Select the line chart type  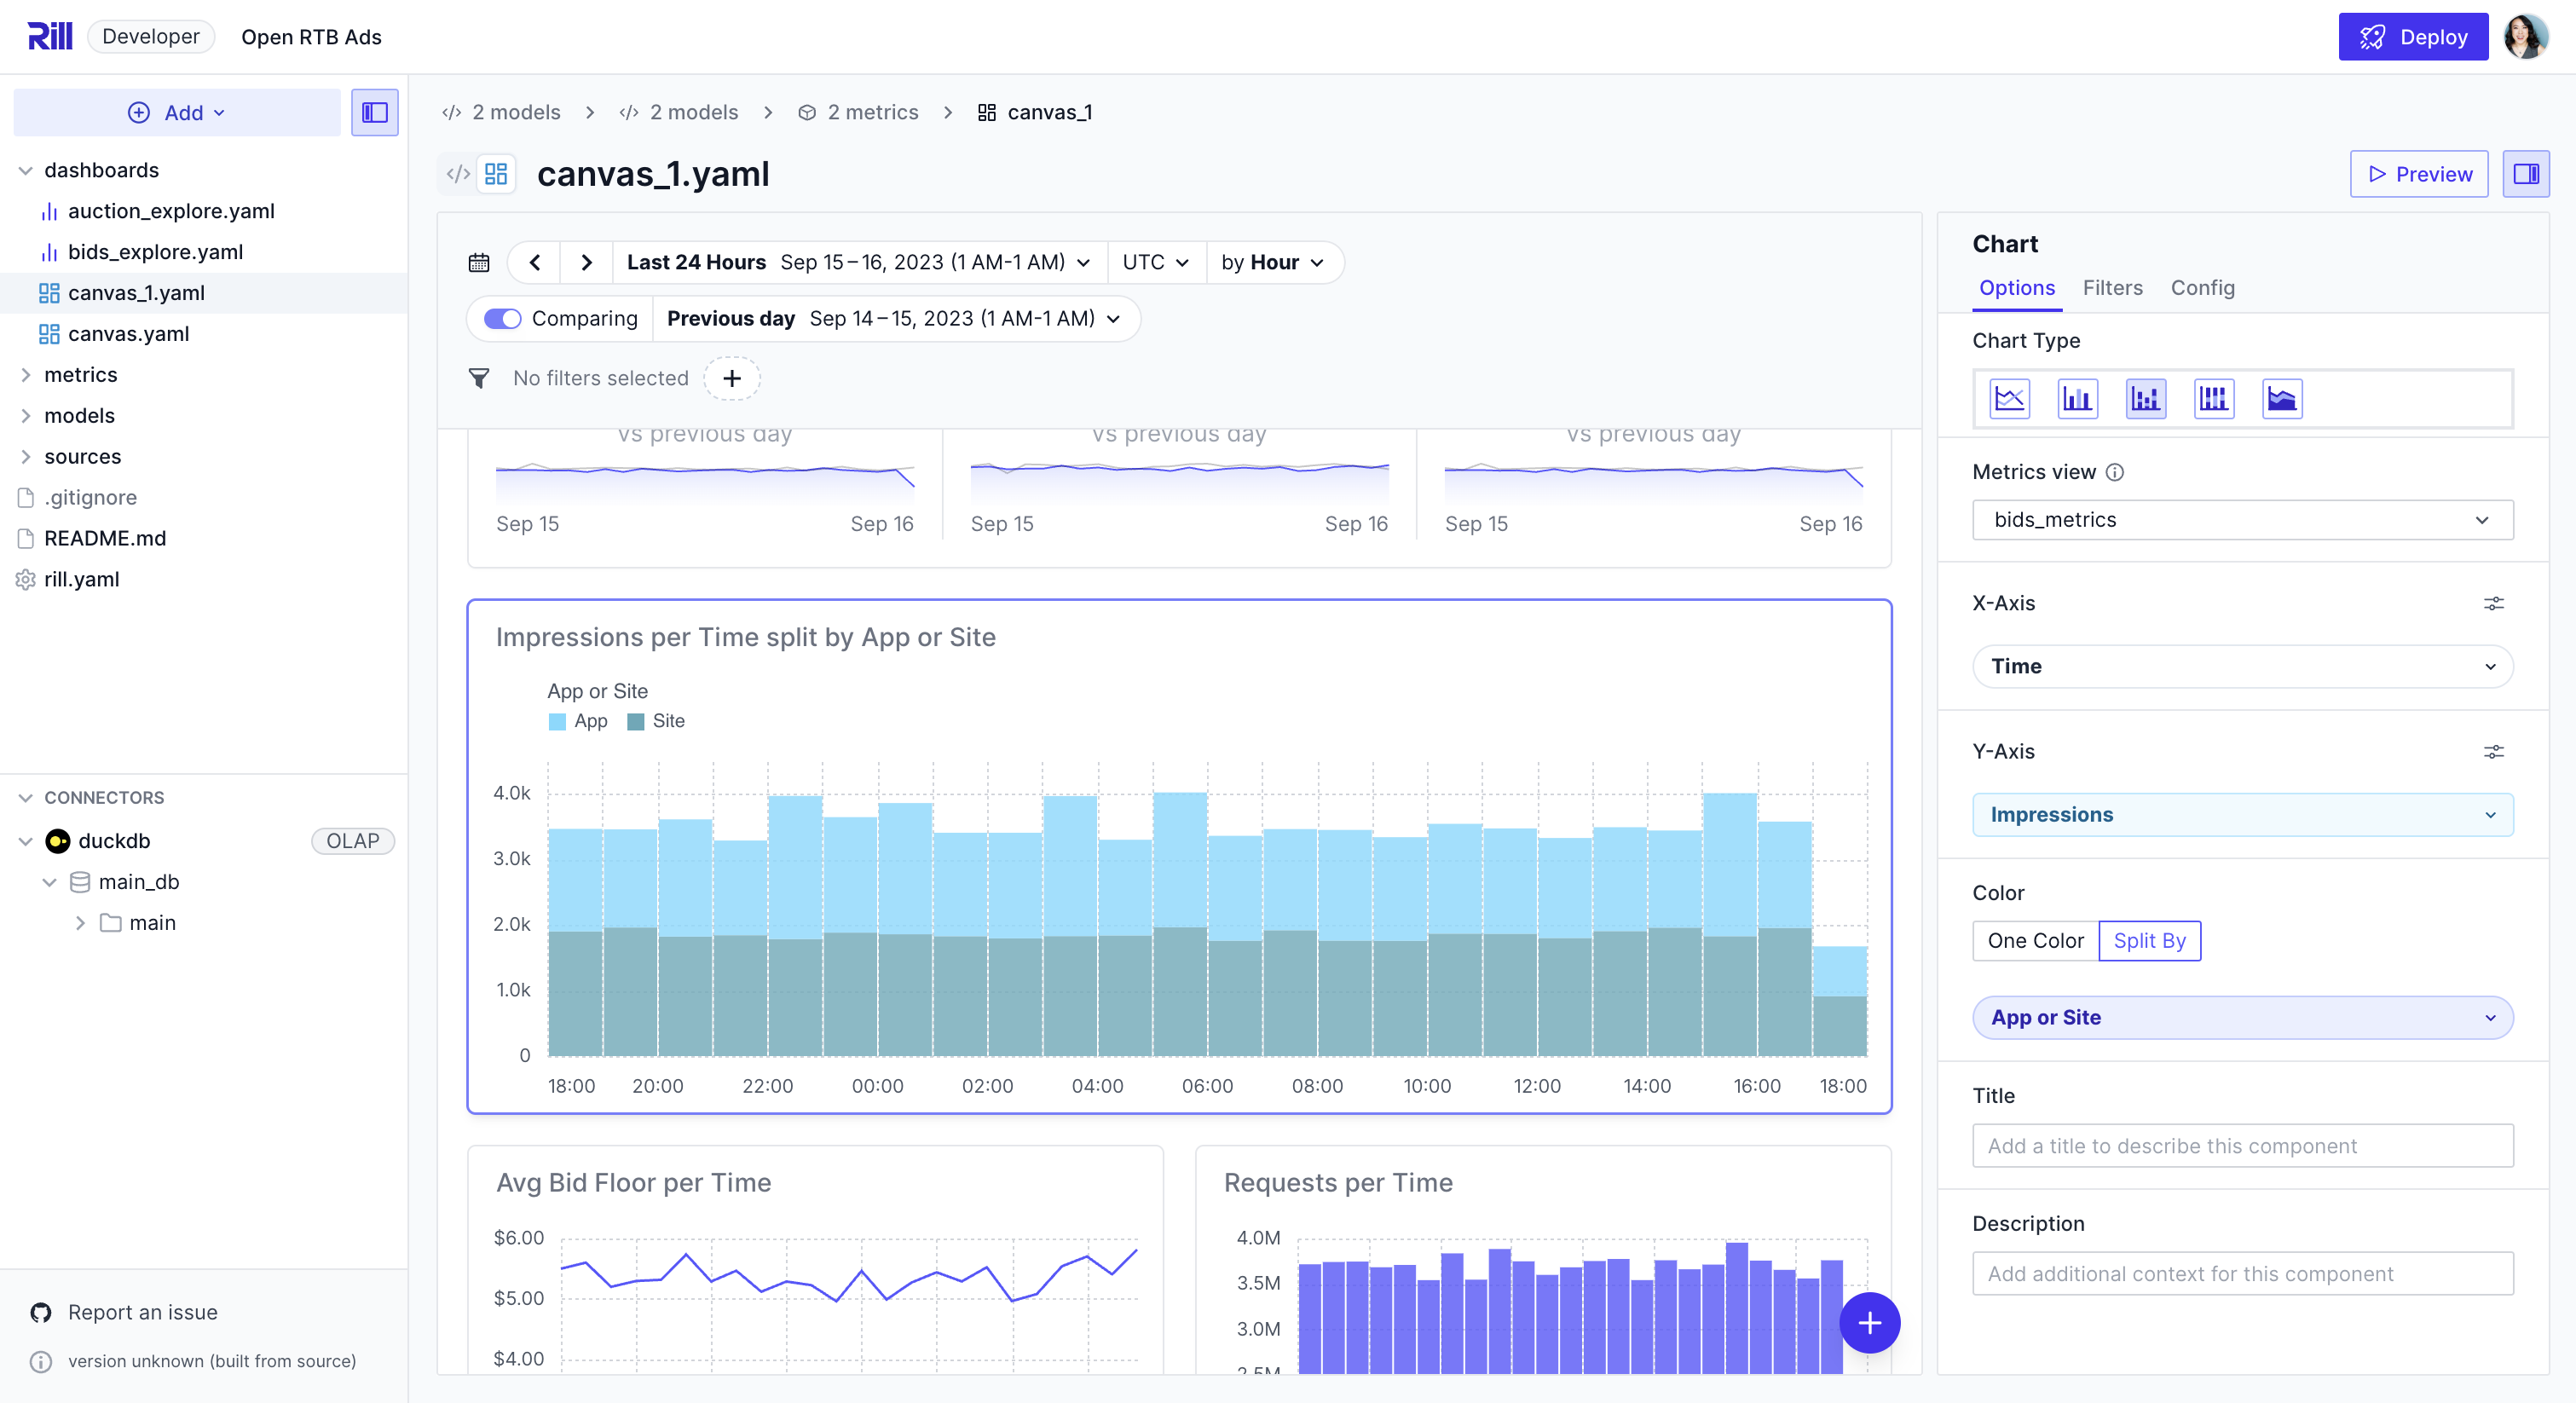pos(2008,398)
